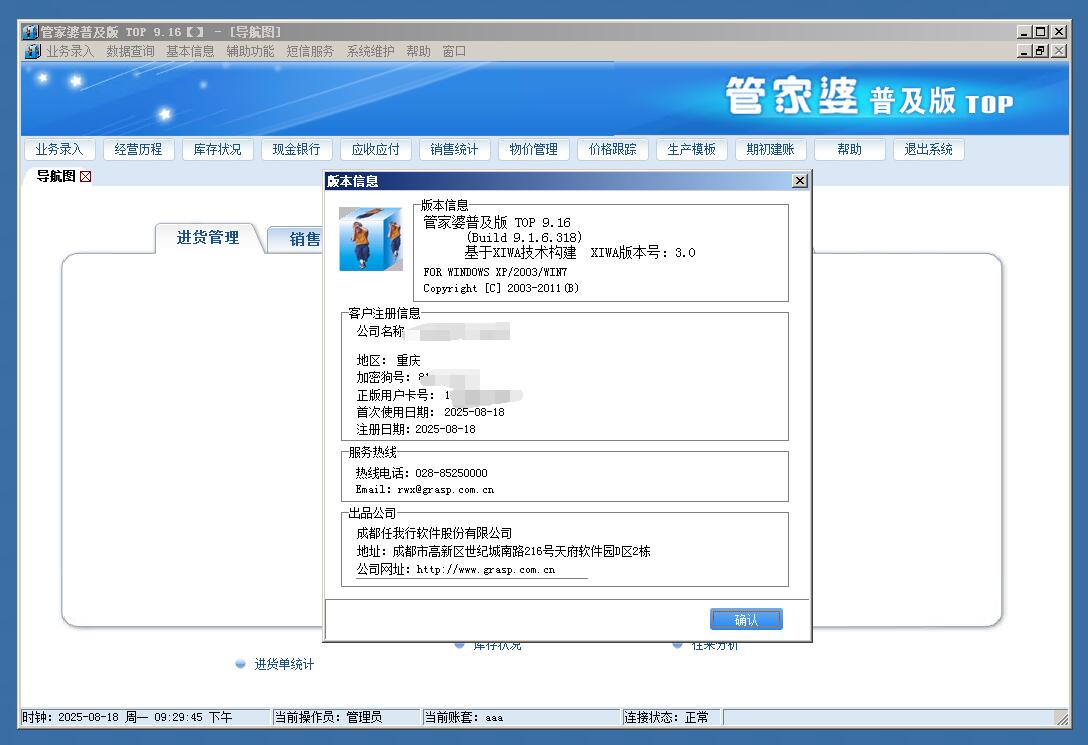1088x745 pixels.
Task: Click the 应收应付 toolbar button
Action: click(375, 149)
